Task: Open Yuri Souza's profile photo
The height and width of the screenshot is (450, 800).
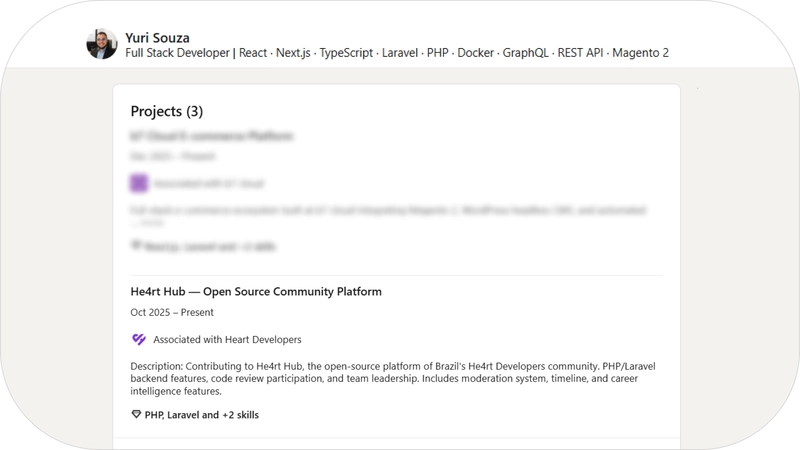Action: pyautogui.click(x=102, y=44)
